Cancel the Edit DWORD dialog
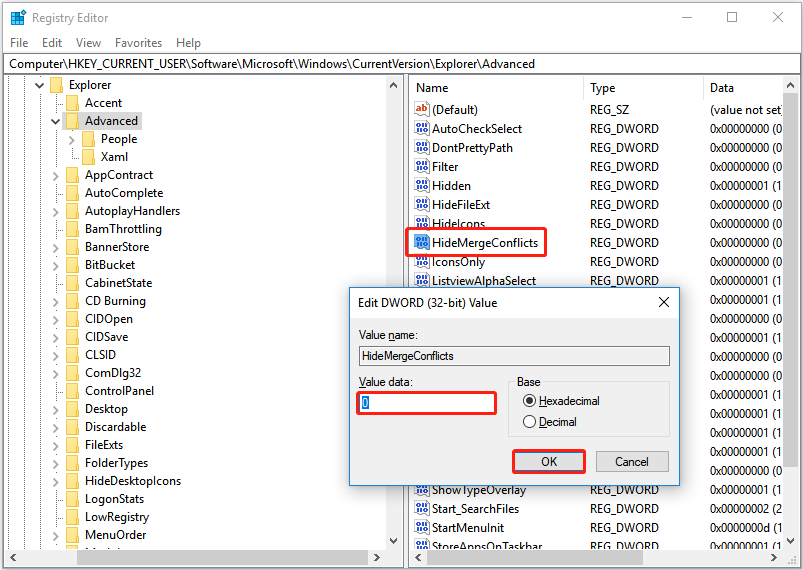The width and height of the screenshot is (803, 570). point(632,462)
